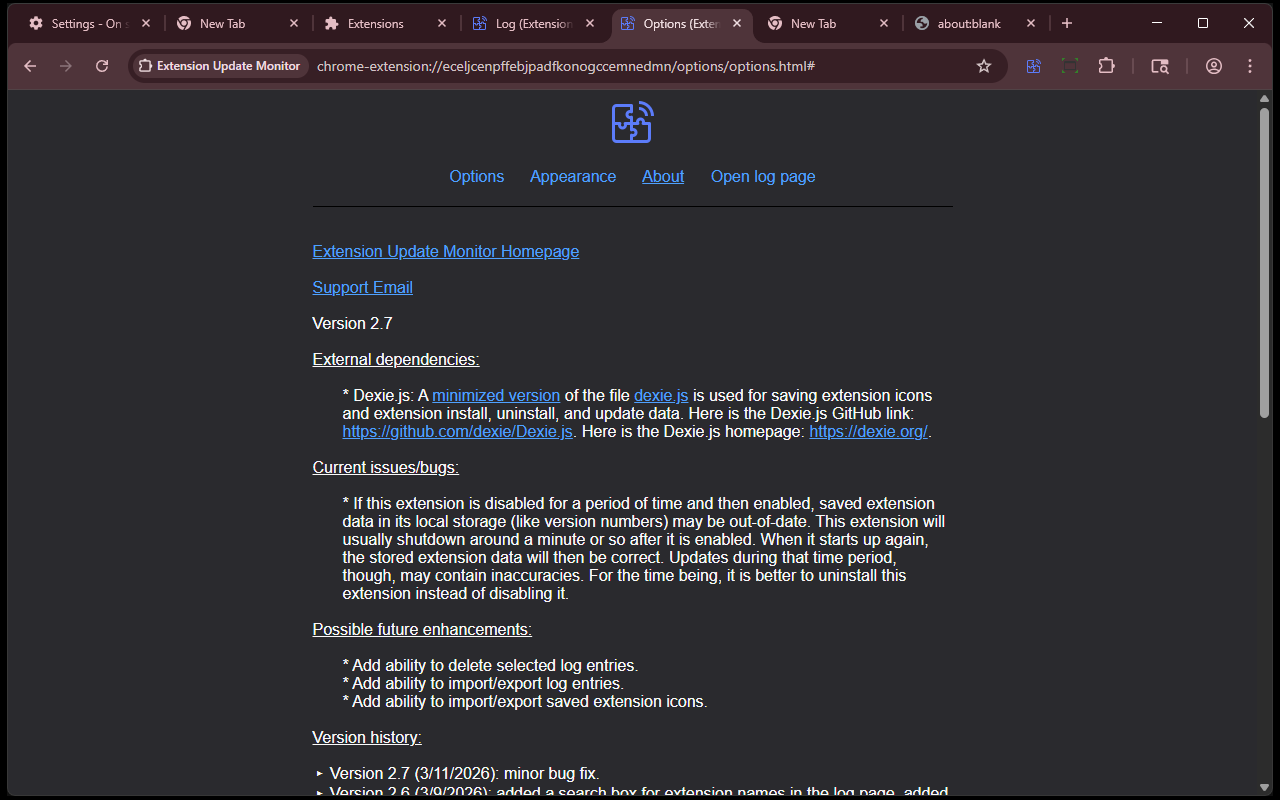Open the Chrome profile avatar
Viewport: 1280px width, 800px height.
(1214, 66)
